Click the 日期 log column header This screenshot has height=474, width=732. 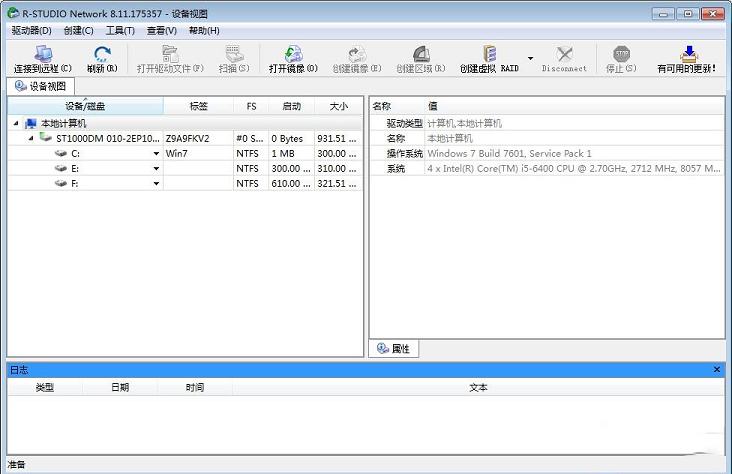[120, 387]
